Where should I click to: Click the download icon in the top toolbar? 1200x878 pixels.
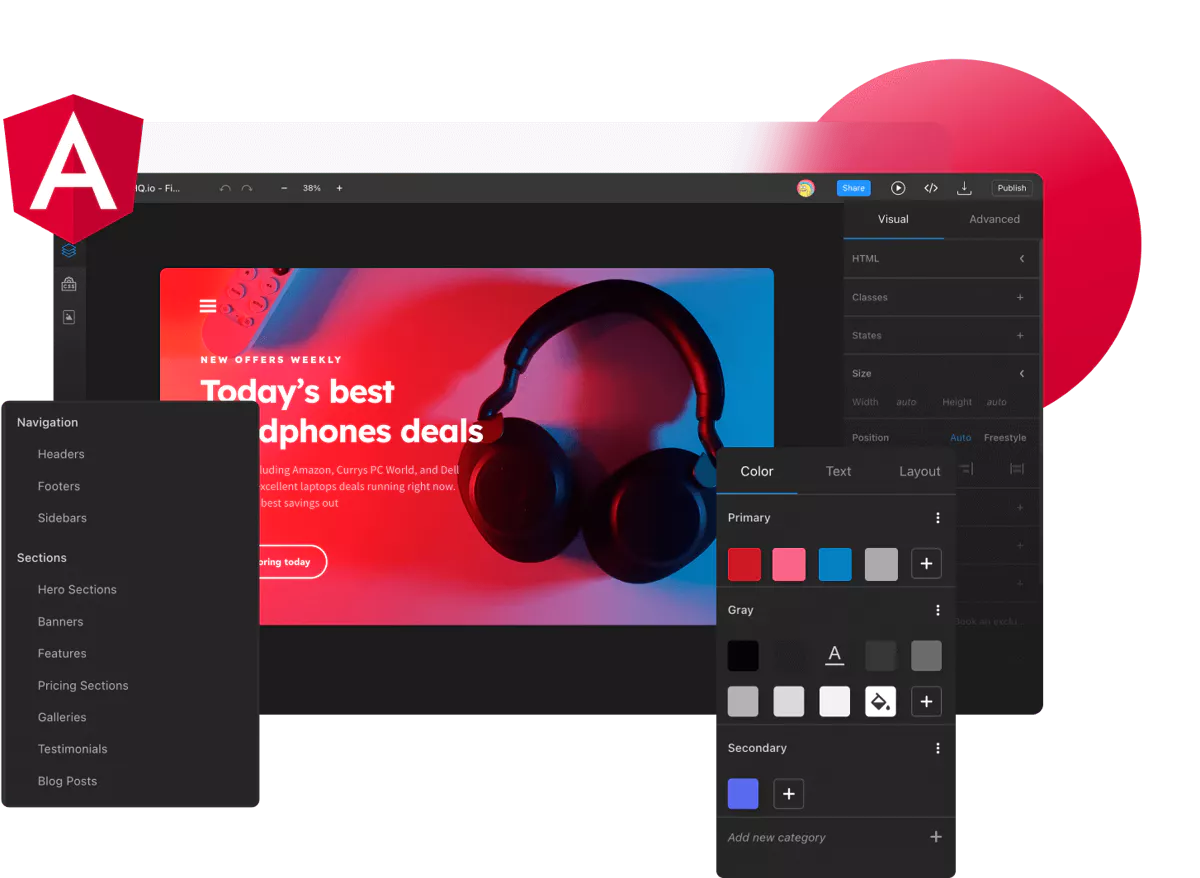[964, 187]
